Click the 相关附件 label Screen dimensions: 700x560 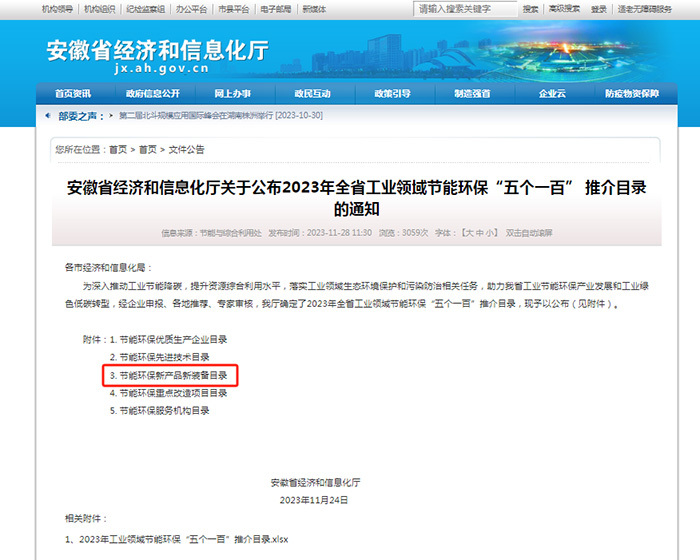[86, 518]
